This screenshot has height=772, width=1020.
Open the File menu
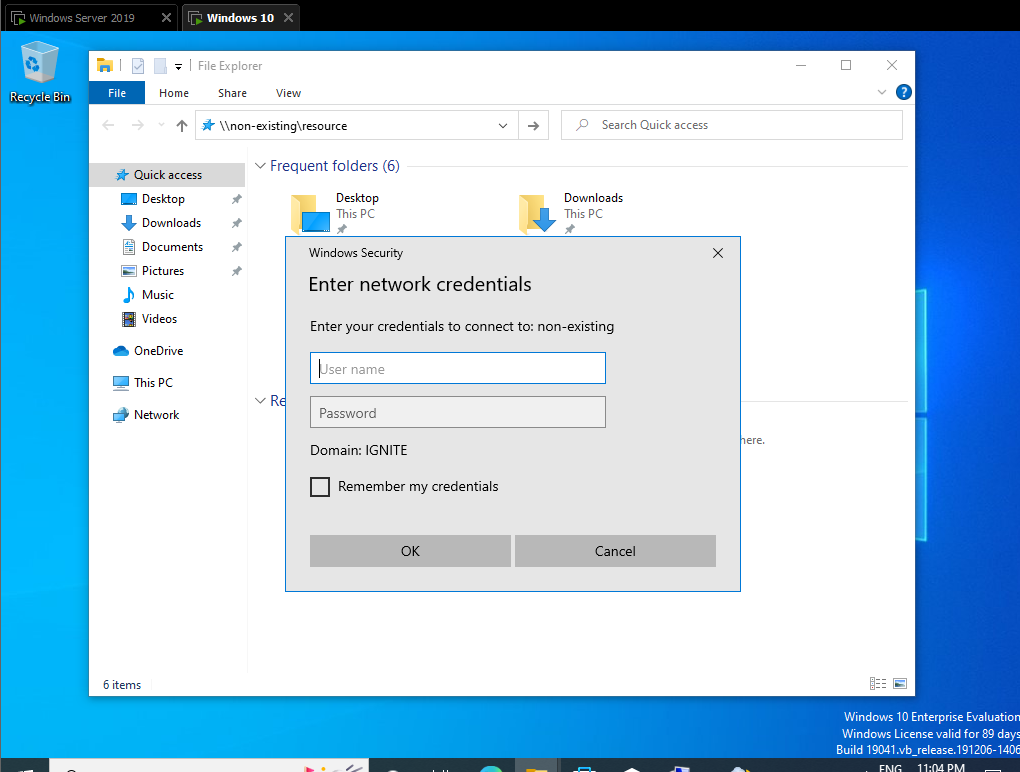coord(117,92)
